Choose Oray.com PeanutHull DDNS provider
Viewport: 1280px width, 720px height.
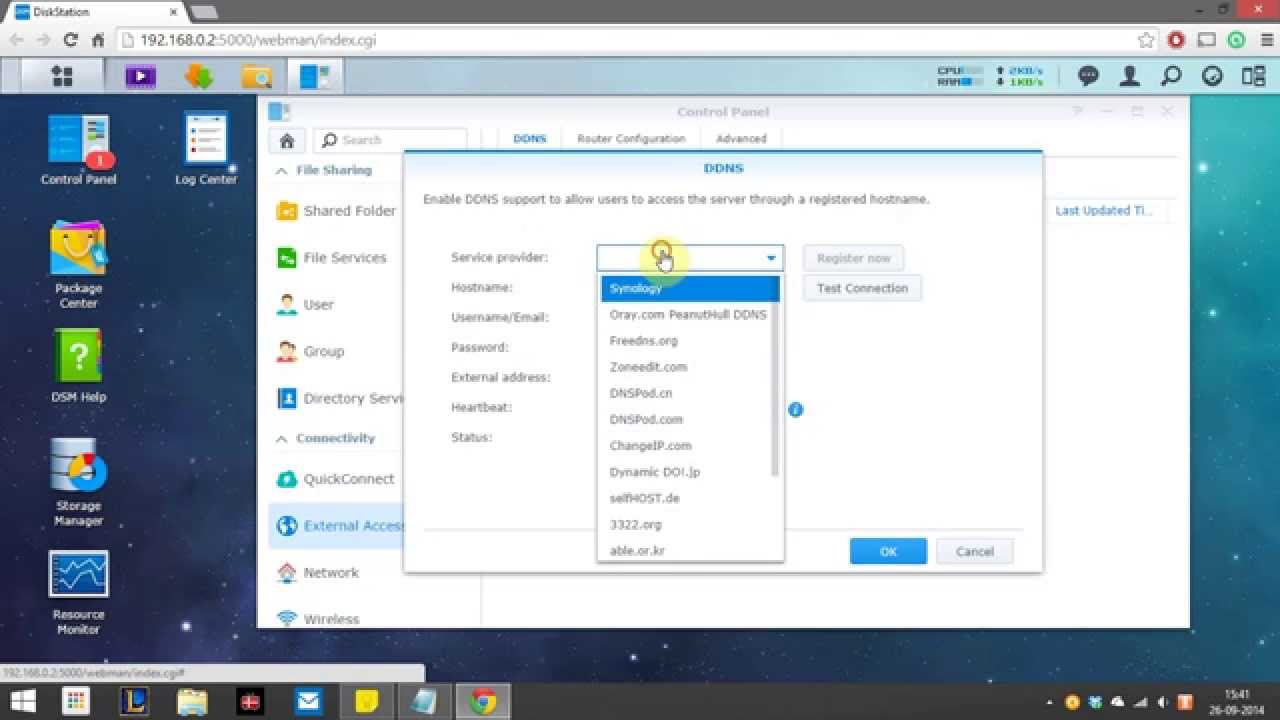click(688, 314)
